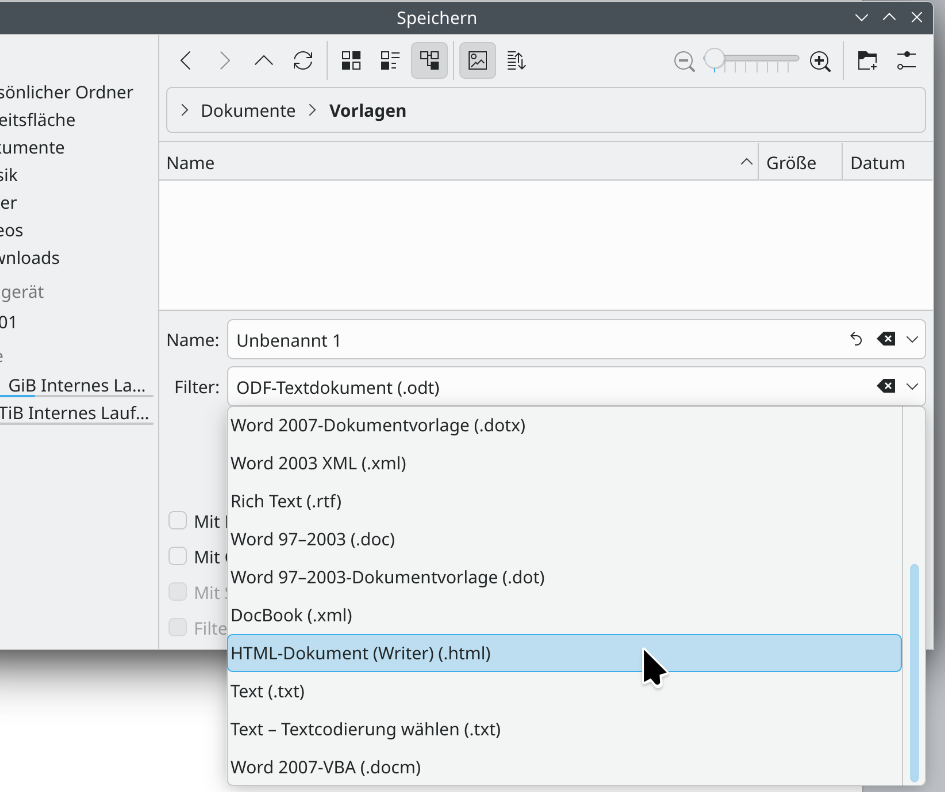945x792 pixels.
Task: Go up to the parent folder
Action: point(264,61)
